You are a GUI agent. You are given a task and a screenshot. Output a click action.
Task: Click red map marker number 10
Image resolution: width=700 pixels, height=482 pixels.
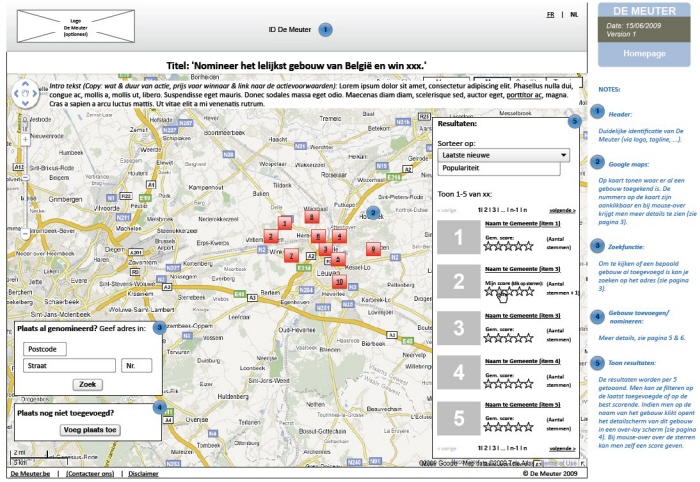pyautogui.click(x=339, y=282)
